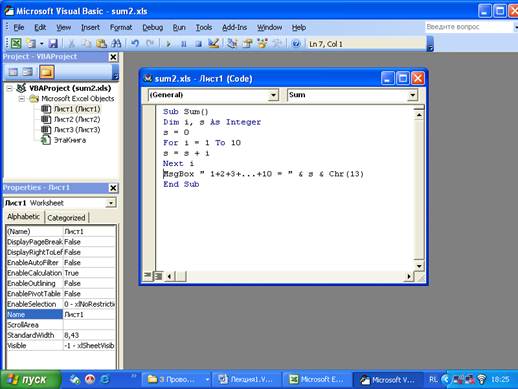Screen dimensions: 518x389
Task: Switch to Procedure View button
Action: [147, 276]
